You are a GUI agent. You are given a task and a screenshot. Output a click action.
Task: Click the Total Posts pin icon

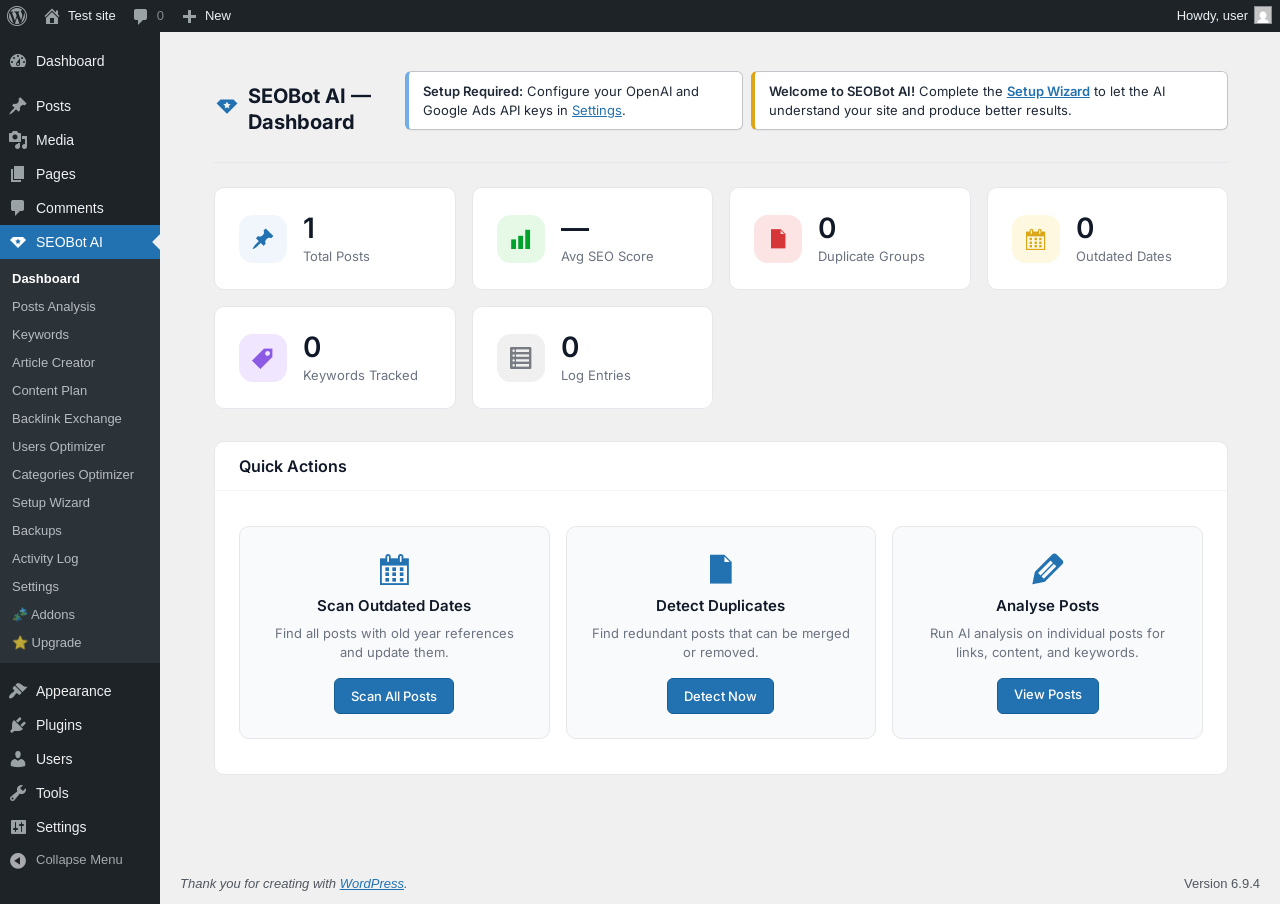coord(263,239)
